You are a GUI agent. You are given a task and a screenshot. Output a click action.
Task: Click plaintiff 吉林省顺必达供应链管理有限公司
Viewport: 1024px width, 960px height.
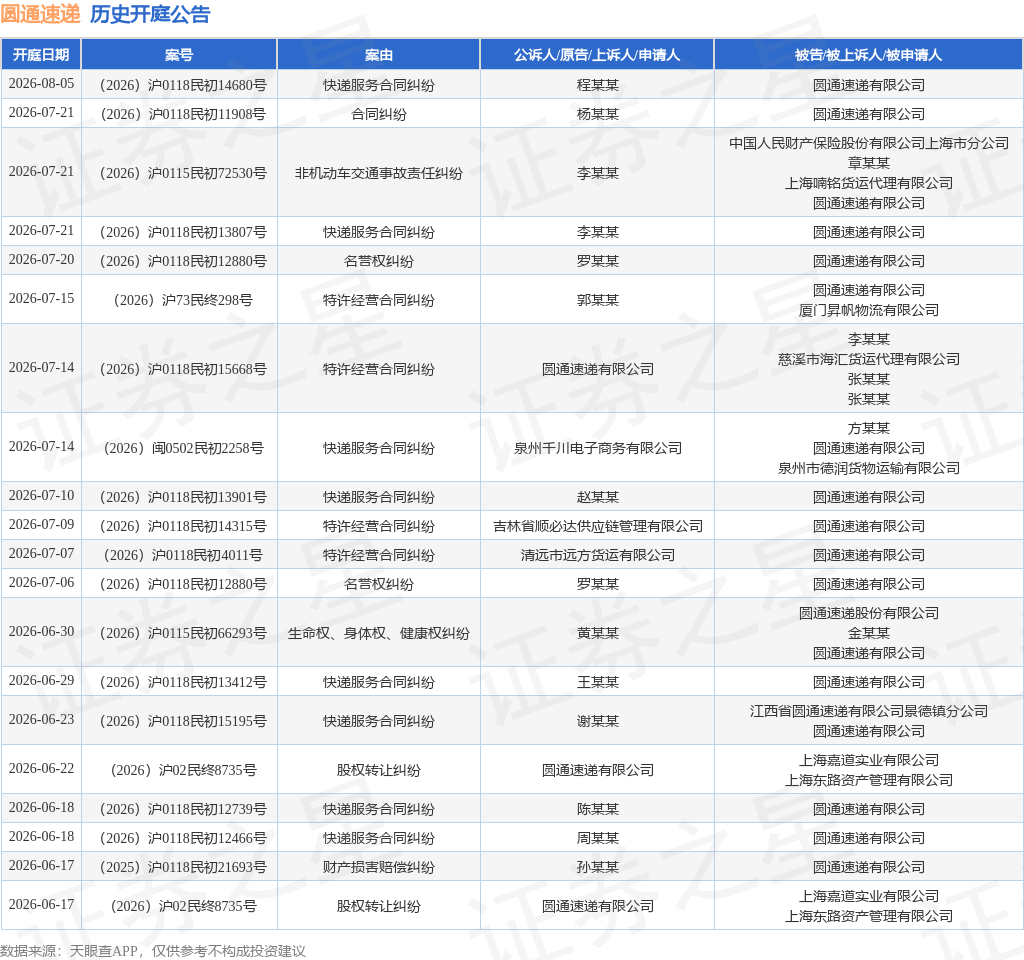(598, 526)
